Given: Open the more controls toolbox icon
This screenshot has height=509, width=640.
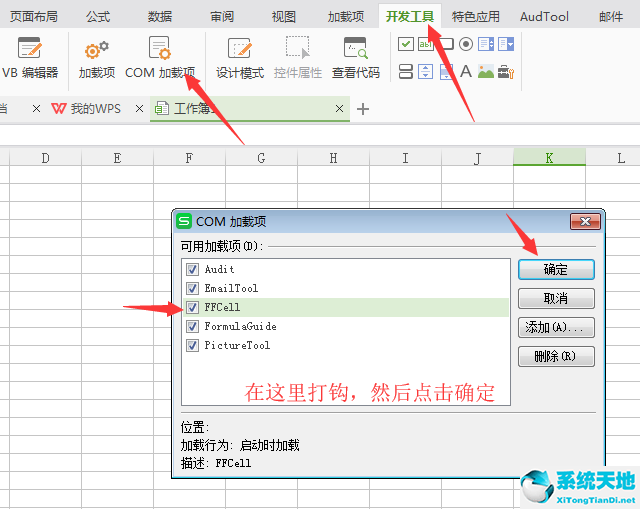Looking at the screenshot, I should 506,71.
